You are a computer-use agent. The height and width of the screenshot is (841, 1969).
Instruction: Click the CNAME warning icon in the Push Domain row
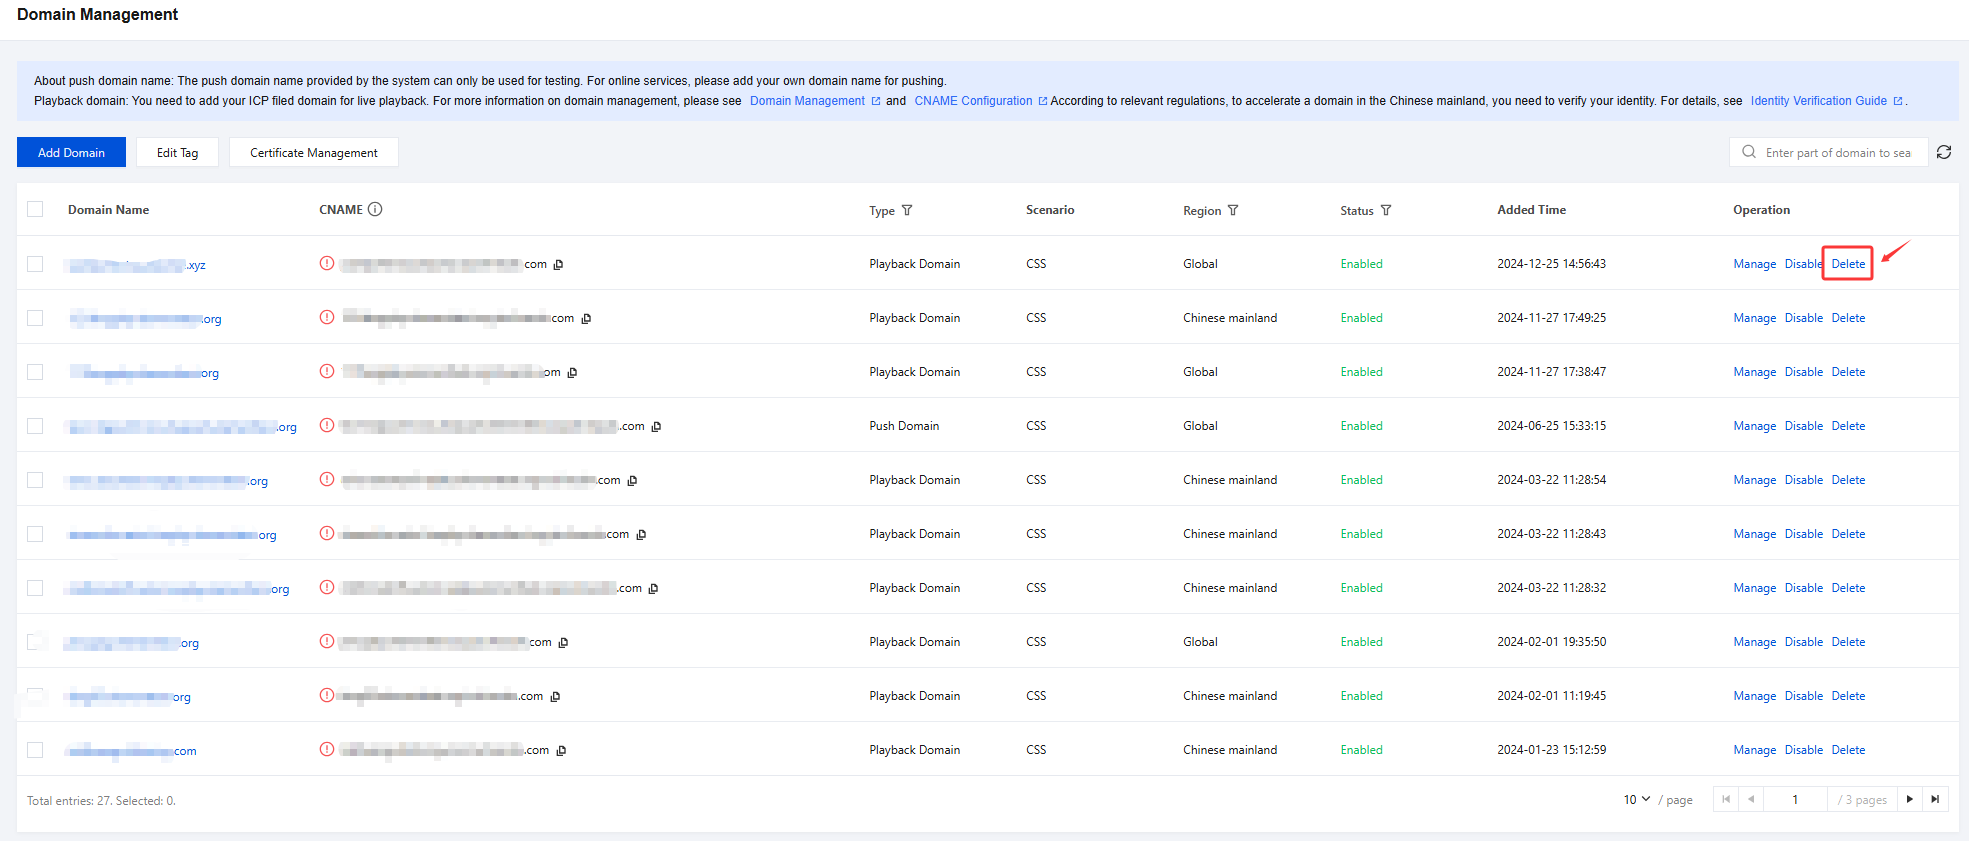tap(327, 425)
